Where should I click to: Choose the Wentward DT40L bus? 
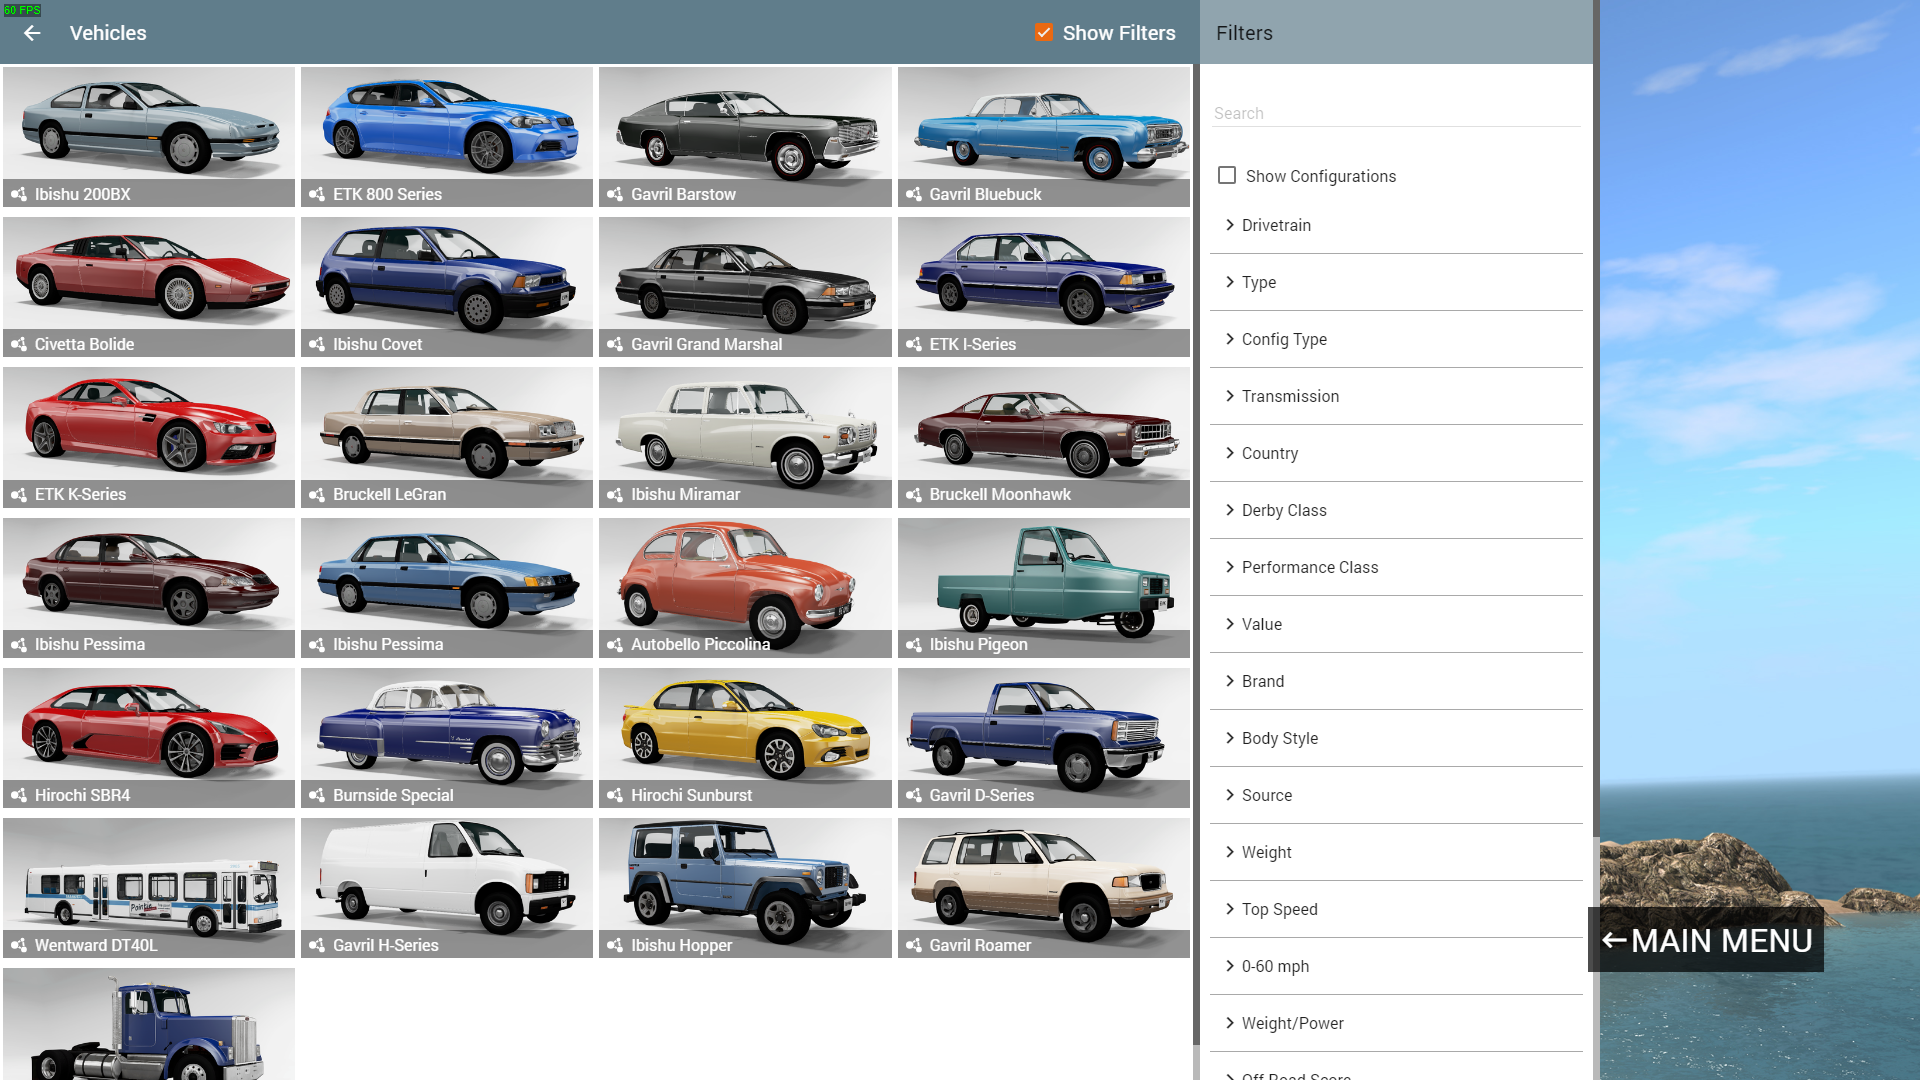148,877
